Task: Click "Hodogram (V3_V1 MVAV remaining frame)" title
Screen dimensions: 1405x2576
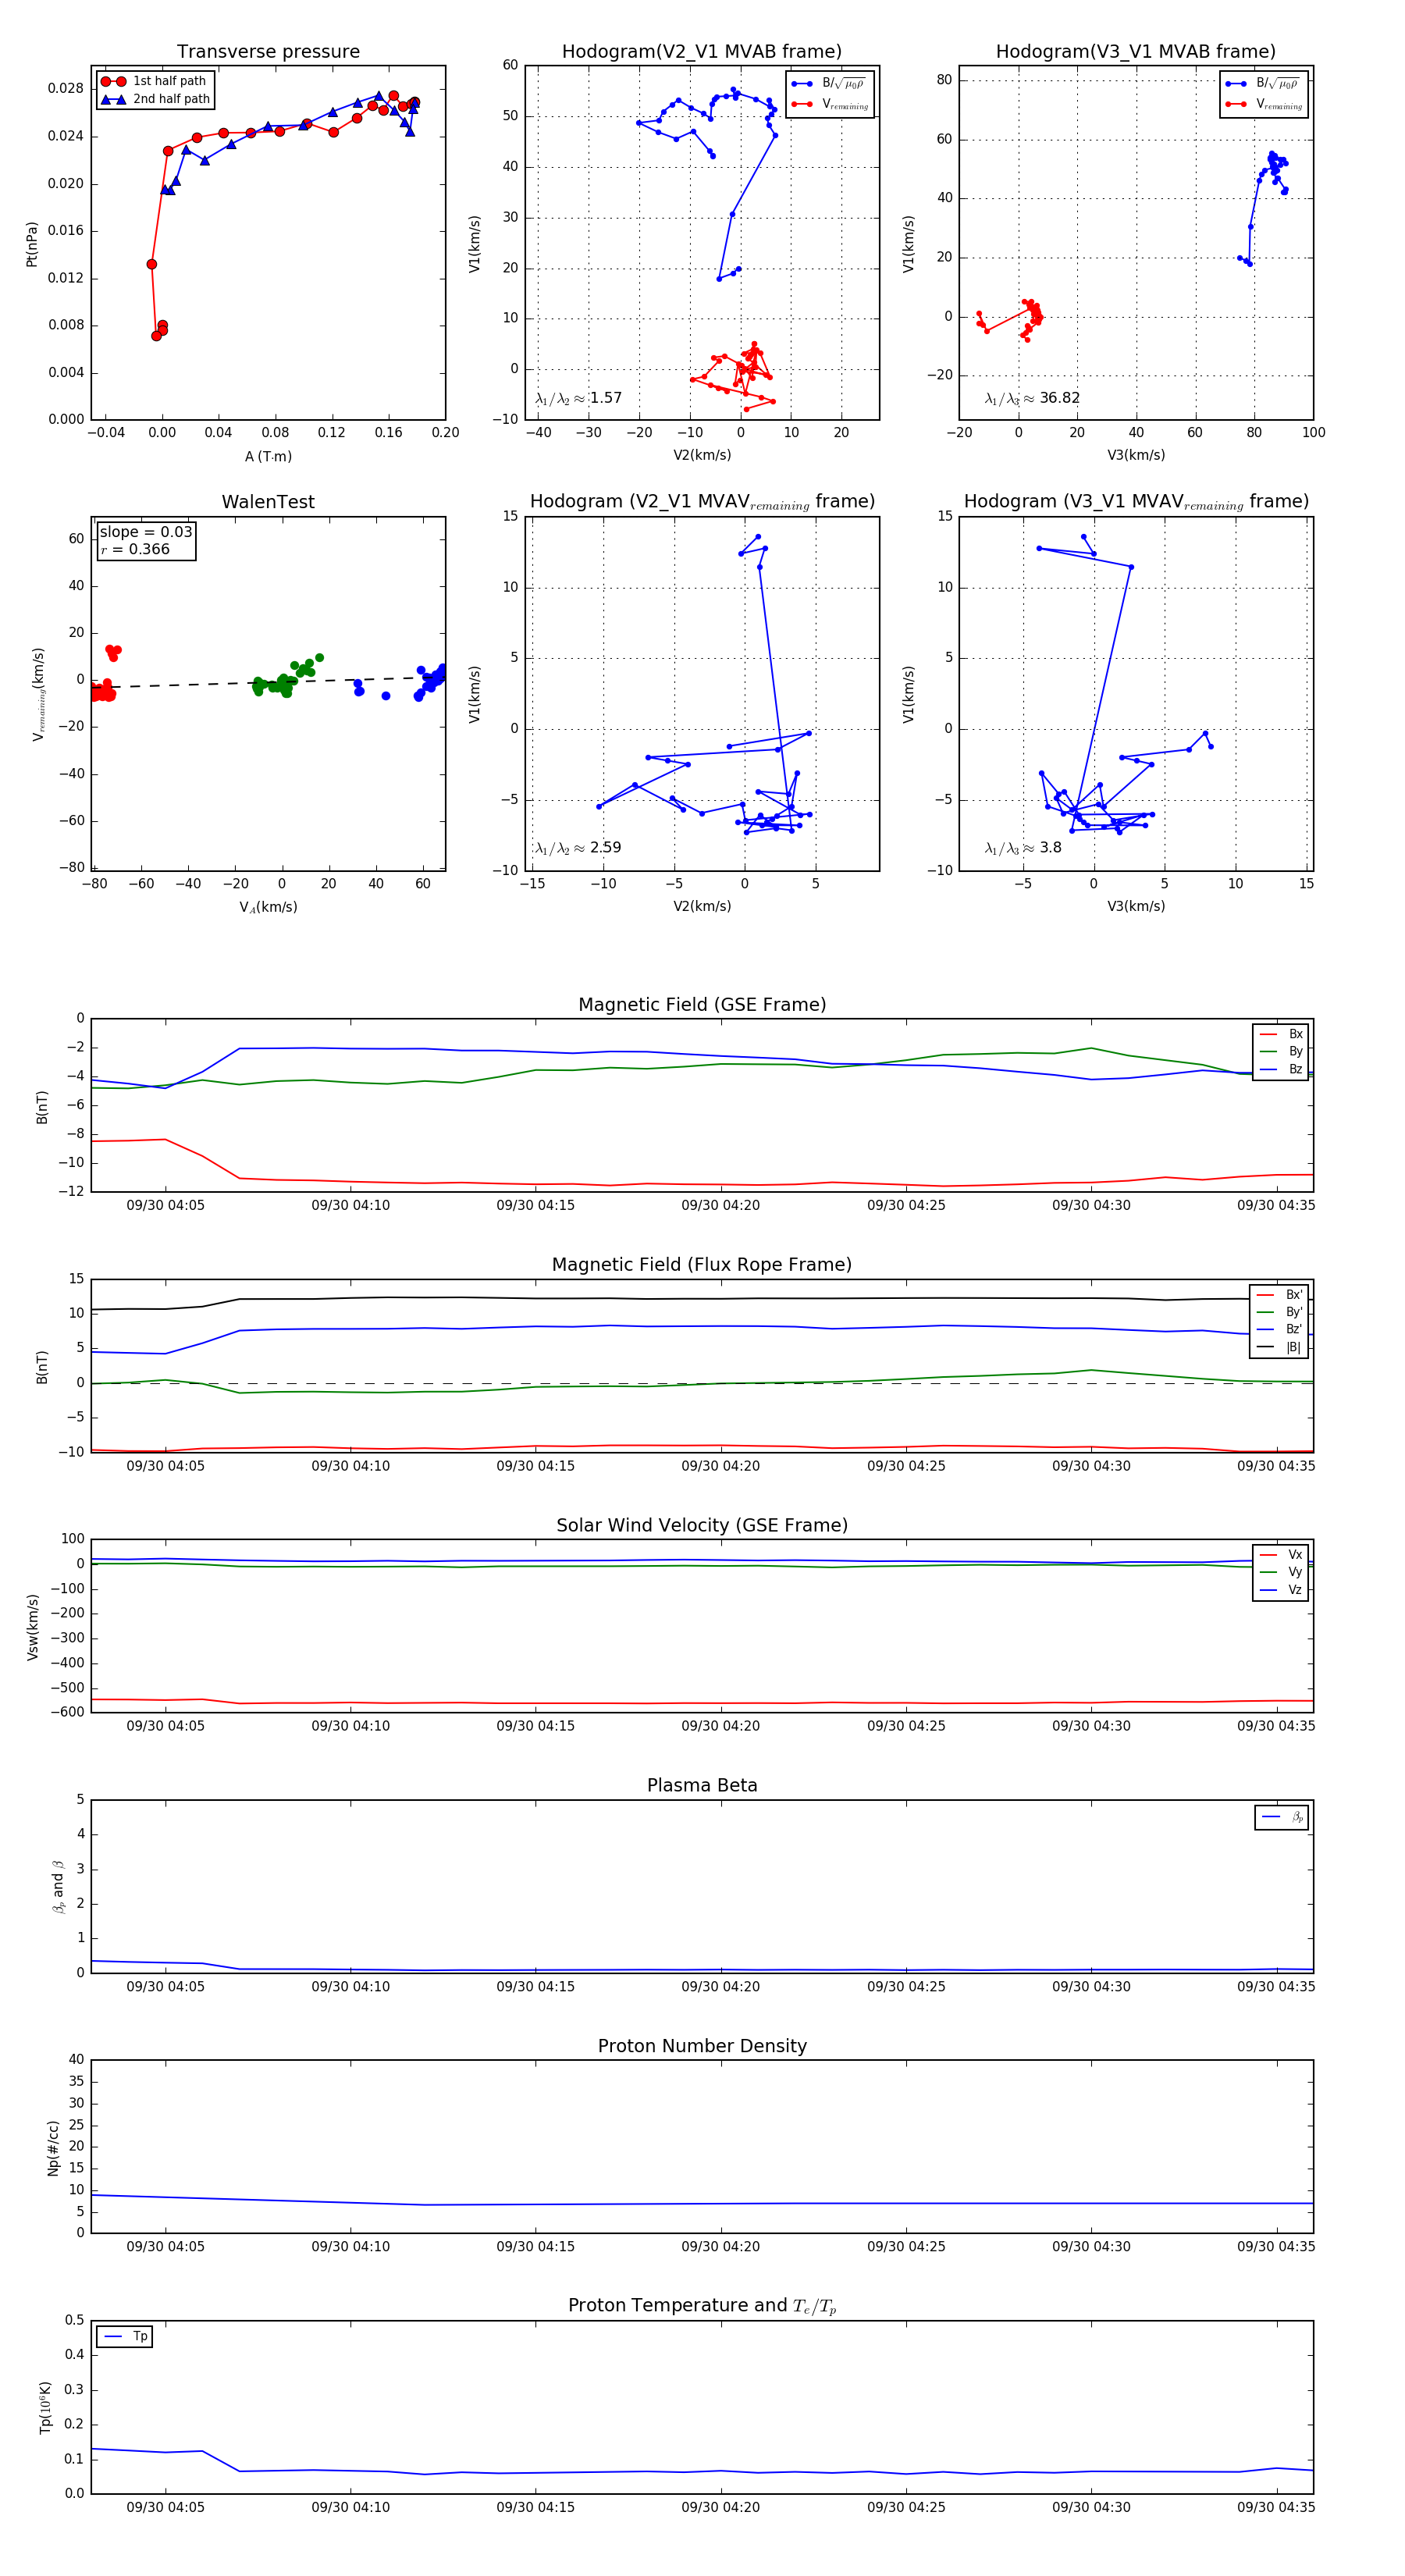Action: (x=1136, y=502)
